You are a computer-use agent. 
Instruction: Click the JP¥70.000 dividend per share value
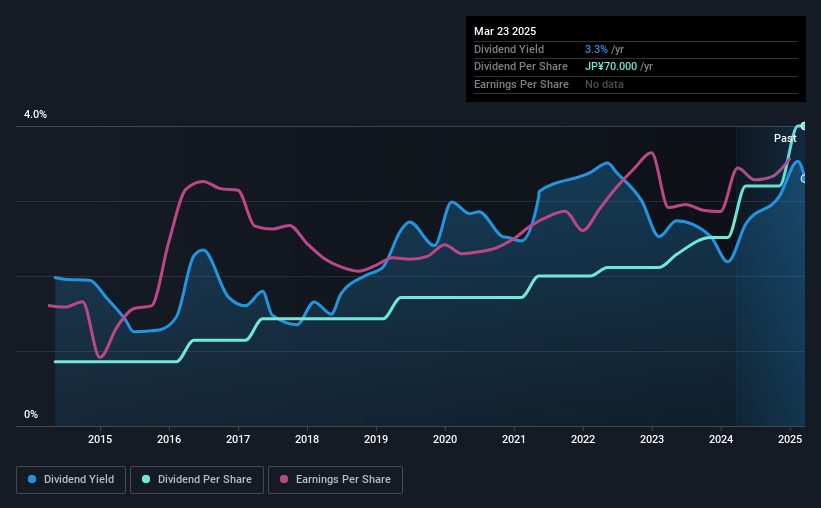click(x=611, y=67)
